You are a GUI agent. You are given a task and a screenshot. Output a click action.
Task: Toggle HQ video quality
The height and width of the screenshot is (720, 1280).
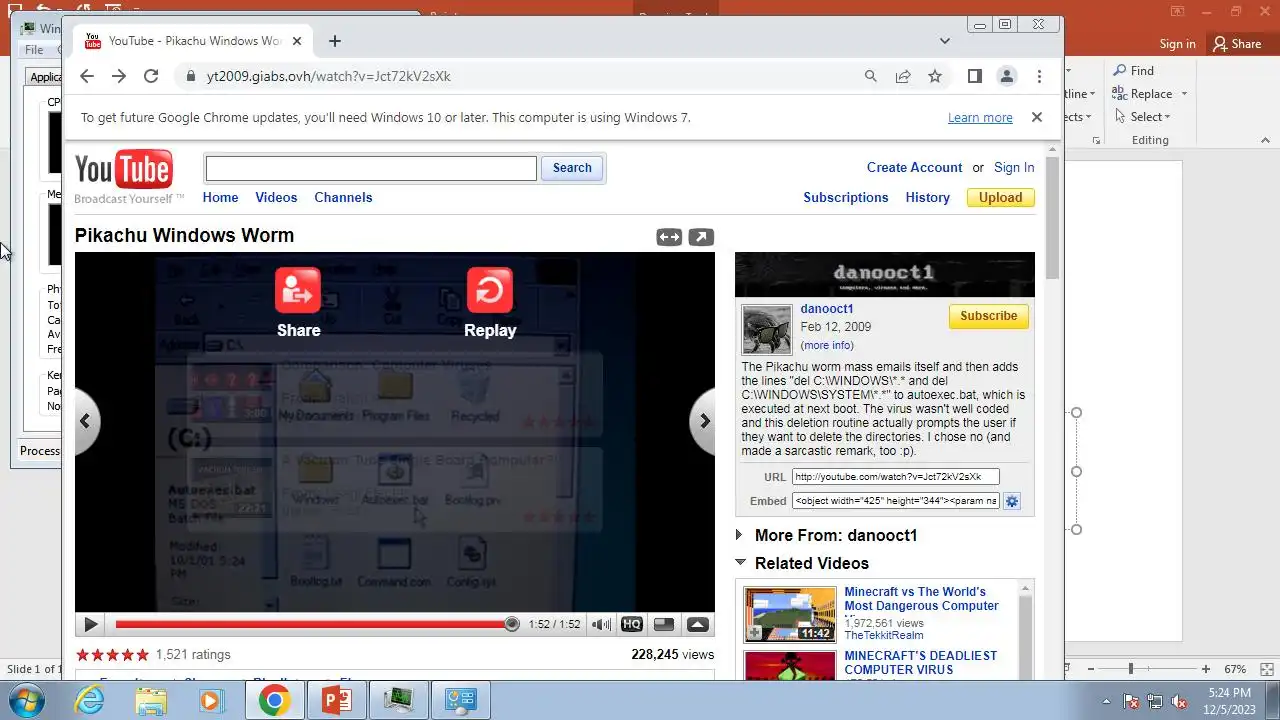[631, 625]
